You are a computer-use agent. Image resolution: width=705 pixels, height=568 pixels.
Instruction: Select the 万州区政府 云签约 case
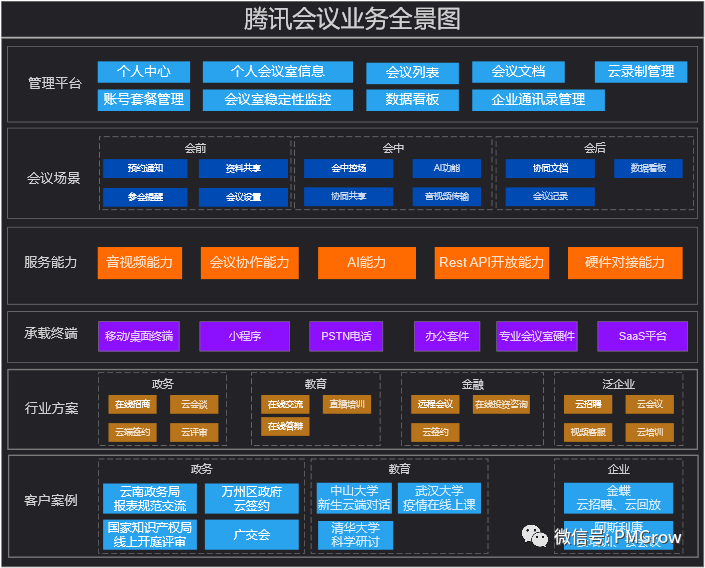point(252,499)
